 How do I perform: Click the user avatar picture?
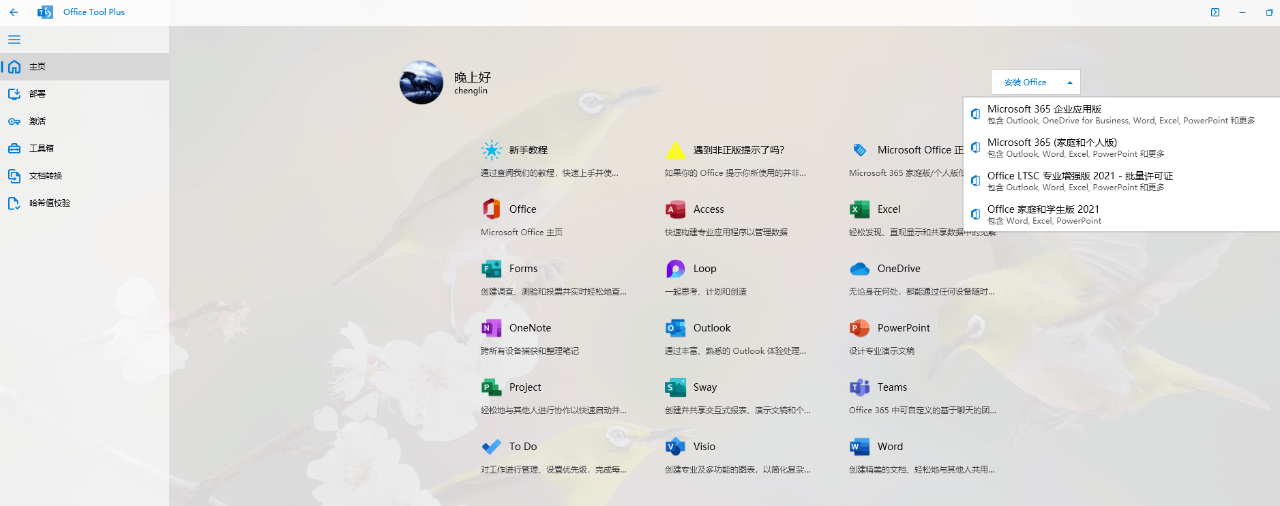click(x=421, y=82)
